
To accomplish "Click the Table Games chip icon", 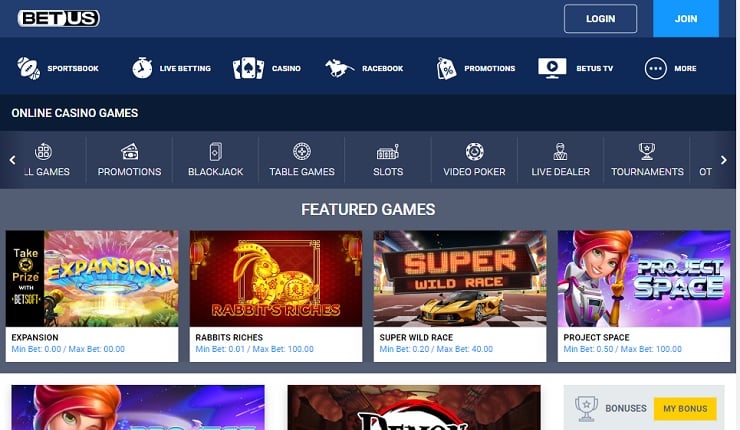I will (302, 152).
